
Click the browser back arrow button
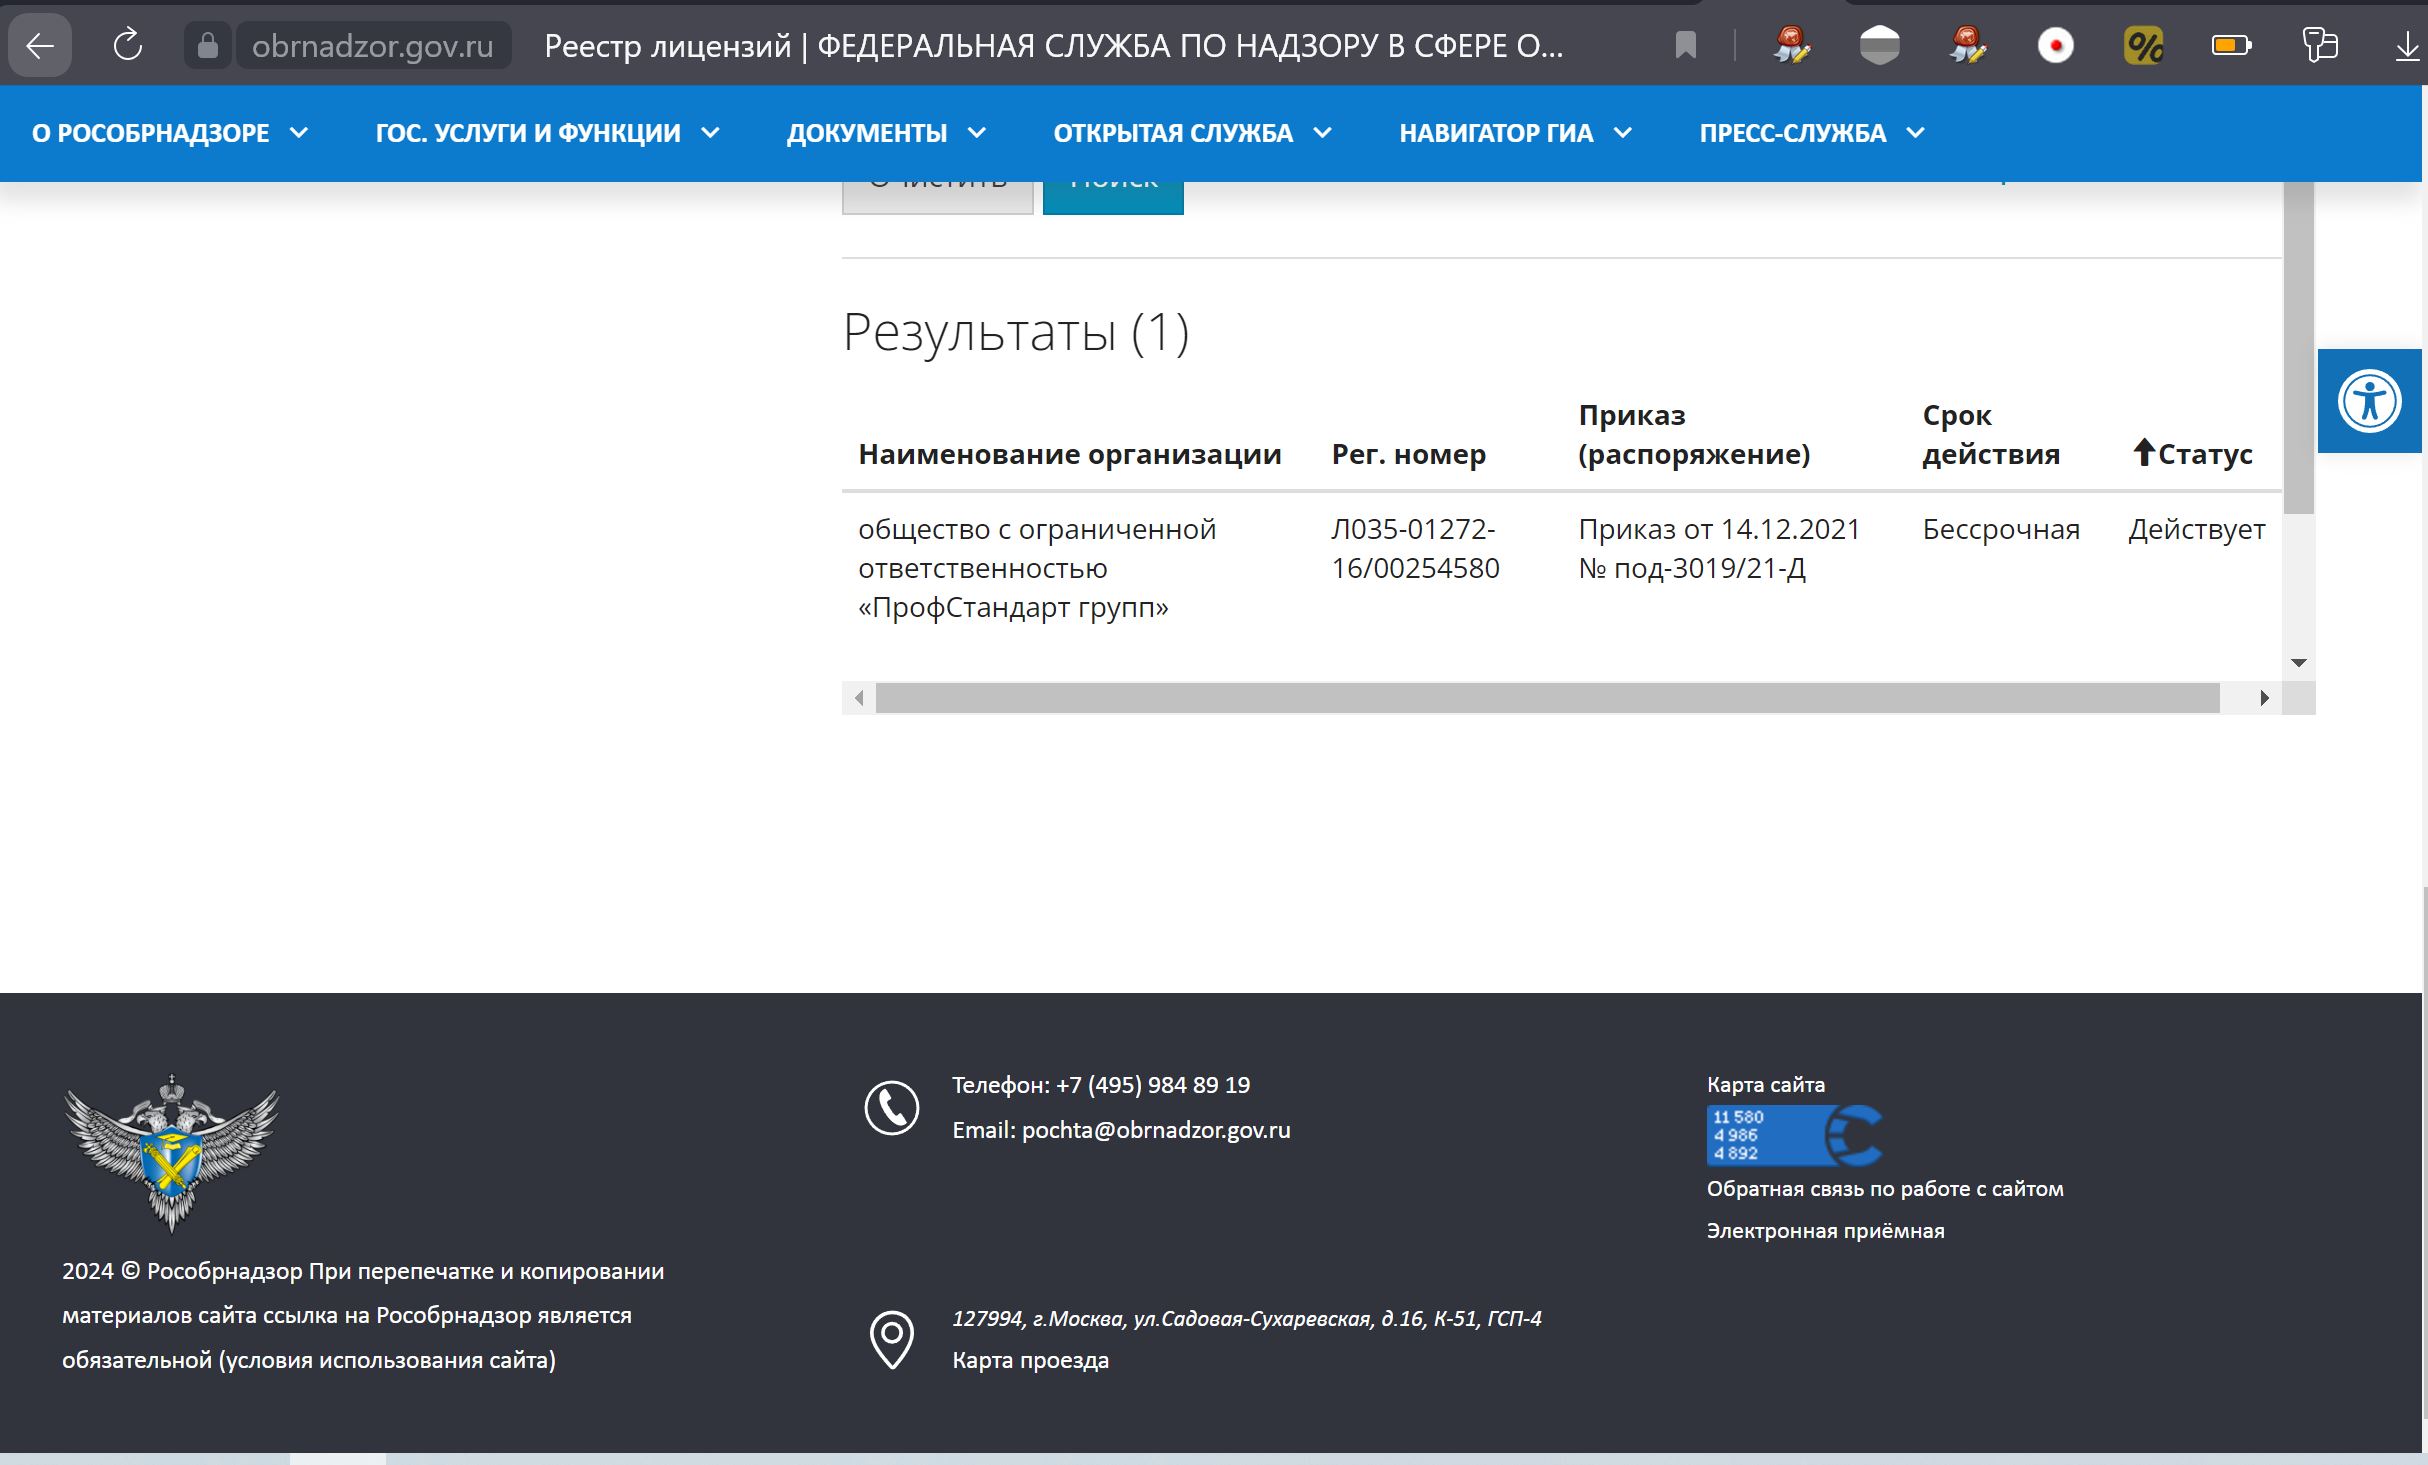(x=40, y=46)
